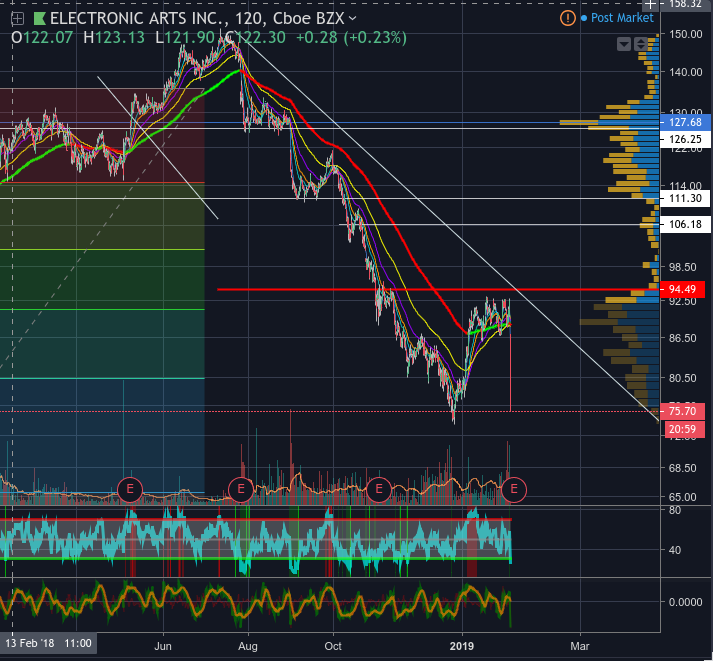
Task: Click the expand legend plus icon beside the symbol
Action: pos(17,19)
